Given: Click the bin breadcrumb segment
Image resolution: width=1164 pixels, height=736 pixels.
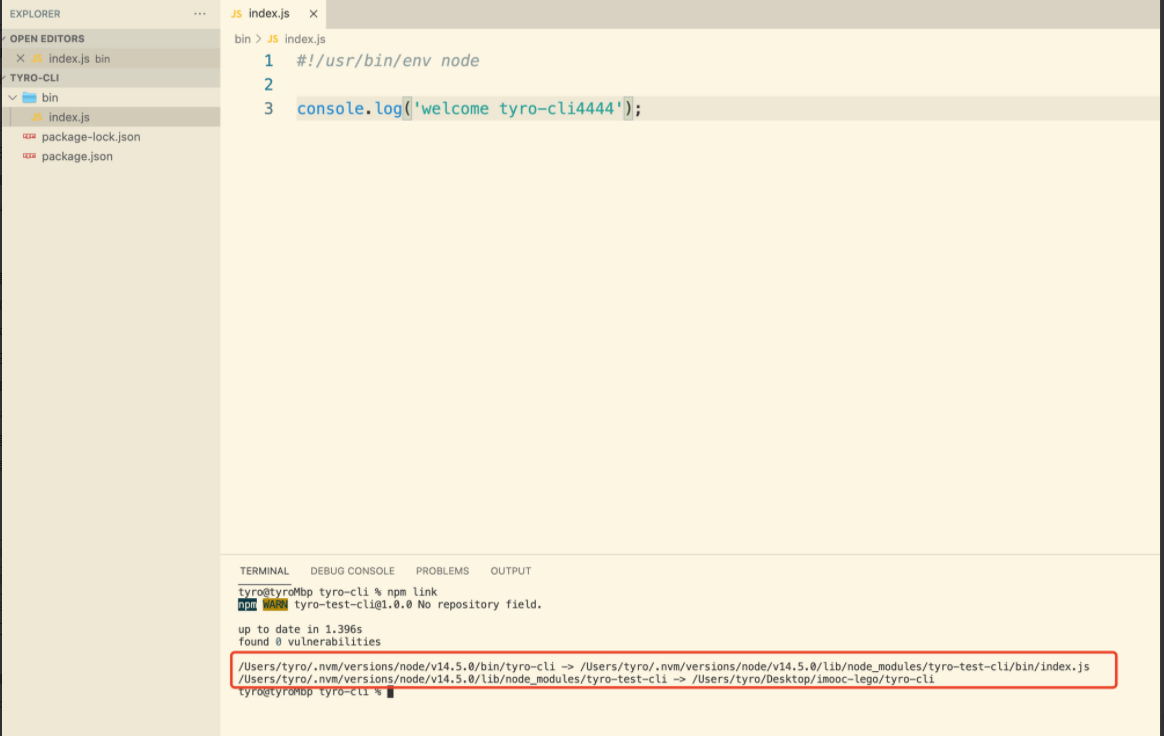Looking at the screenshot, I should 242,39.
